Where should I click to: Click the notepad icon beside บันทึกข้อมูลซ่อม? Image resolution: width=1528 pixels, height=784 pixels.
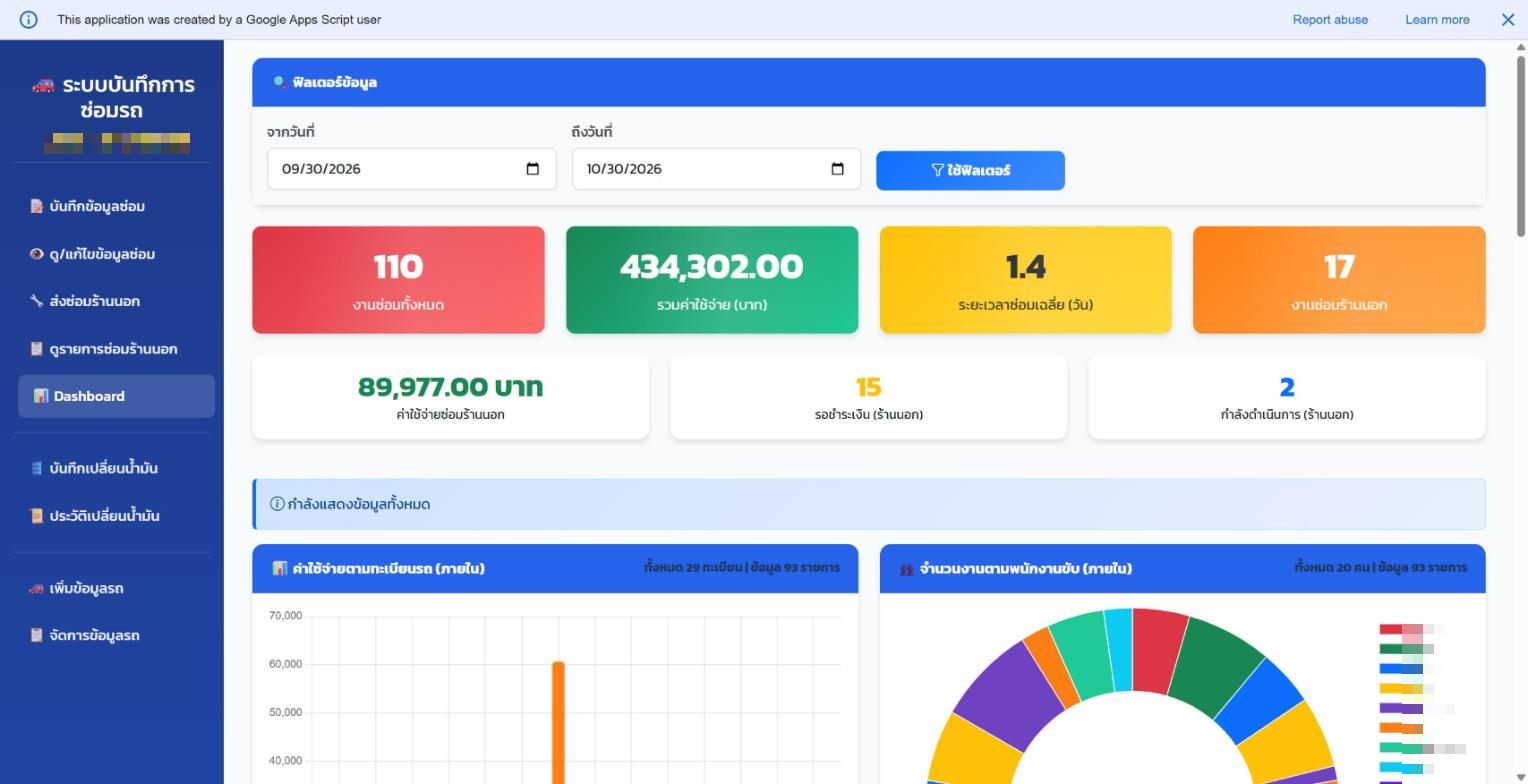coord(37,206)
